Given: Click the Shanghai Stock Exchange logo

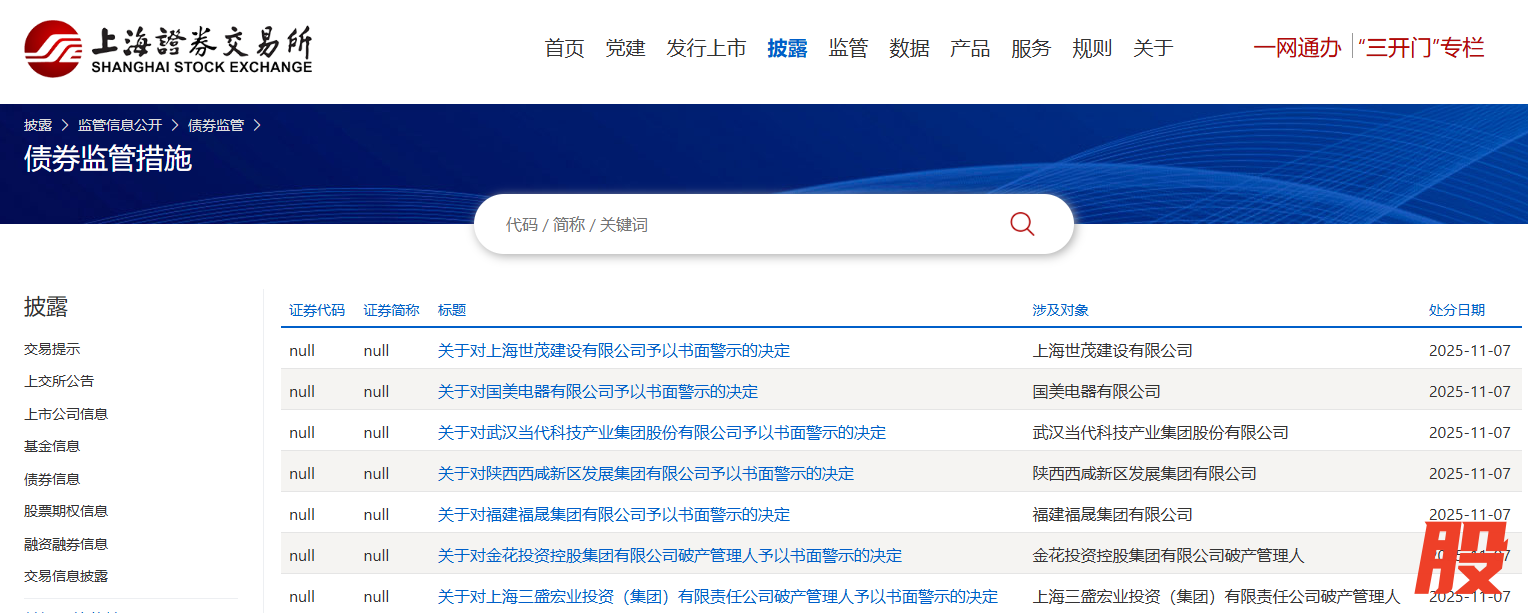Looking at the screenshot, I should pos(168,48).
